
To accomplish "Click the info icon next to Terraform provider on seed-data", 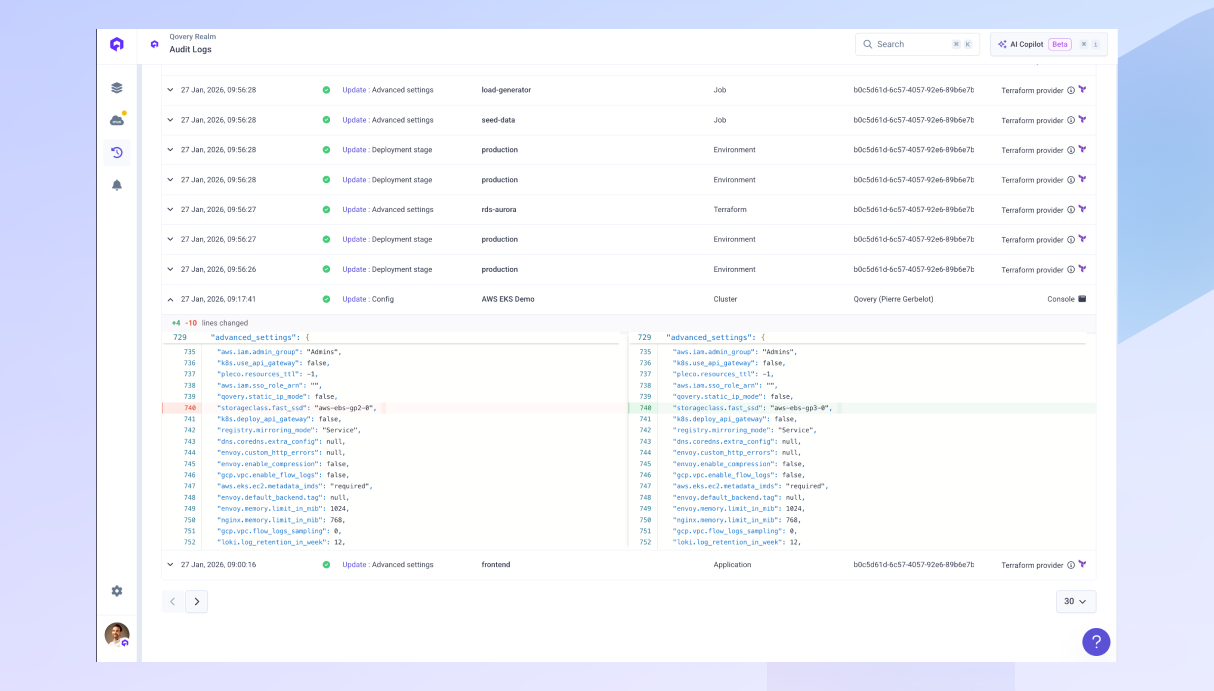I will coord(1069,120).
